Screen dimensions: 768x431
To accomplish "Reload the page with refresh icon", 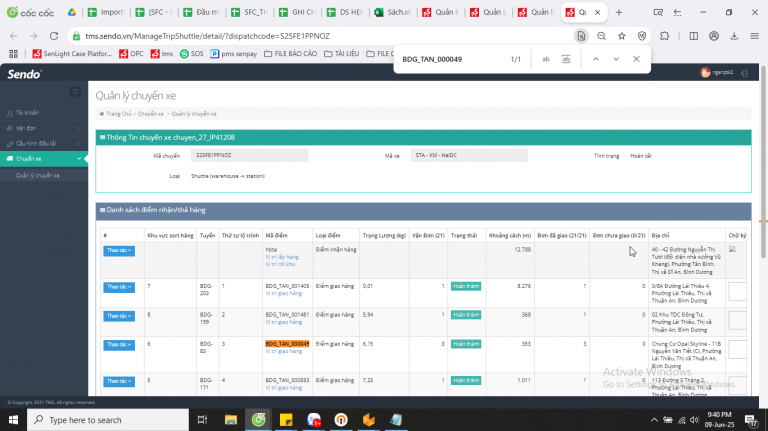I will [54, 36].
